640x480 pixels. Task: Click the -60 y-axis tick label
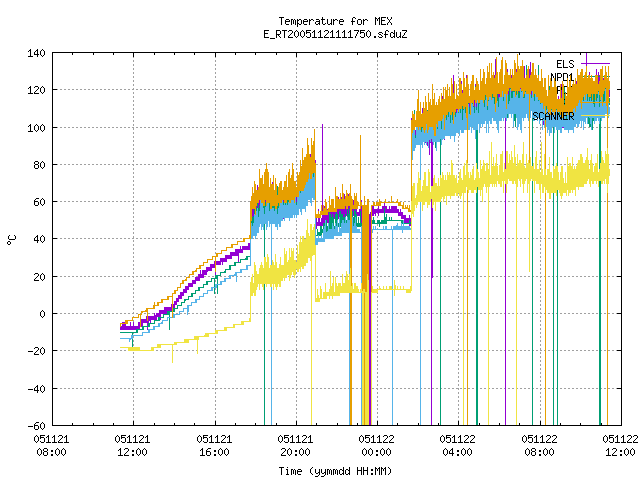point(36,426)
